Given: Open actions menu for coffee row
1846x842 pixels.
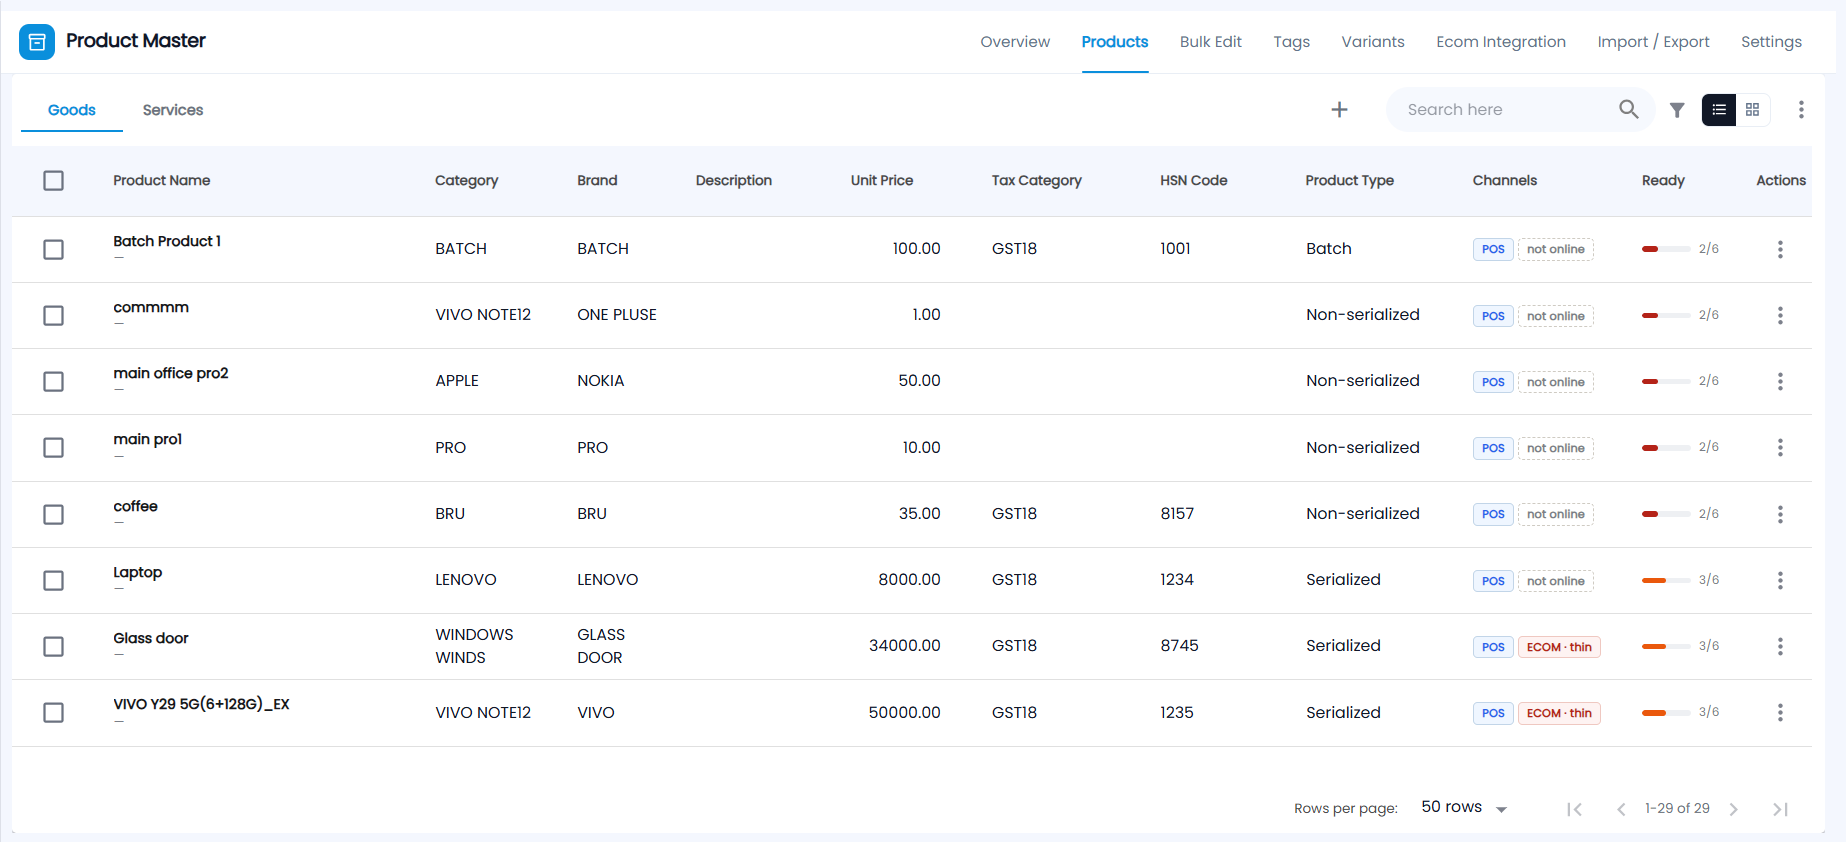Looking at the screenshot, I should point(1780,514).
